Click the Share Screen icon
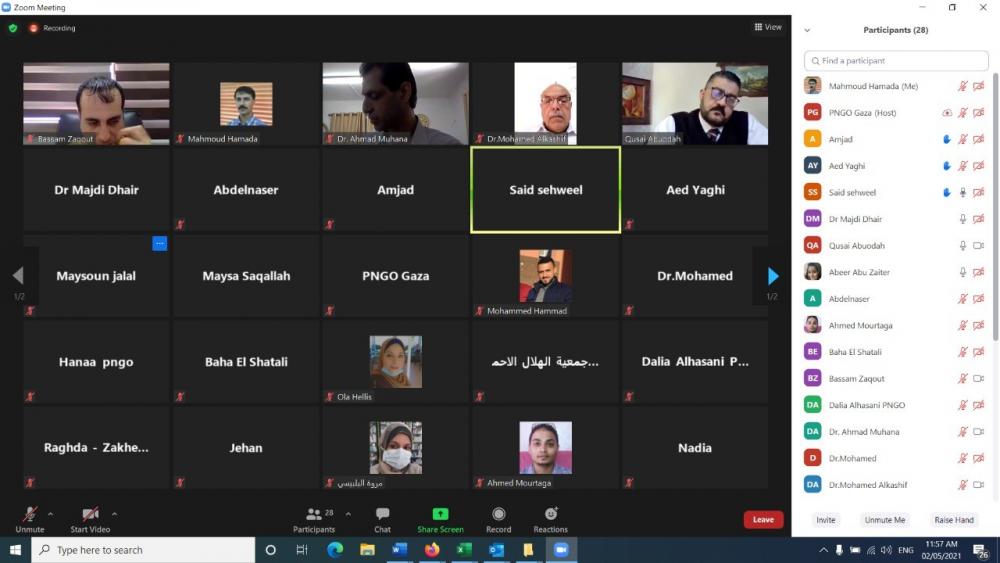 coord(440,514)
